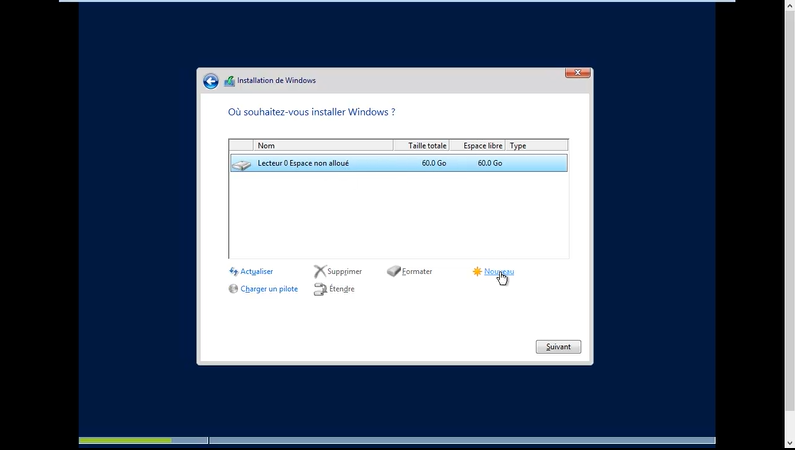Click the Type column header
795x450 pixels.
tap(537, 146)
